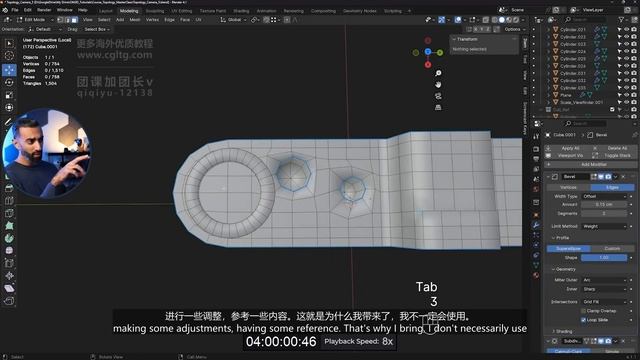Toggle Bevel modifier render display
The image size is (640, 360).
(608, 177)
